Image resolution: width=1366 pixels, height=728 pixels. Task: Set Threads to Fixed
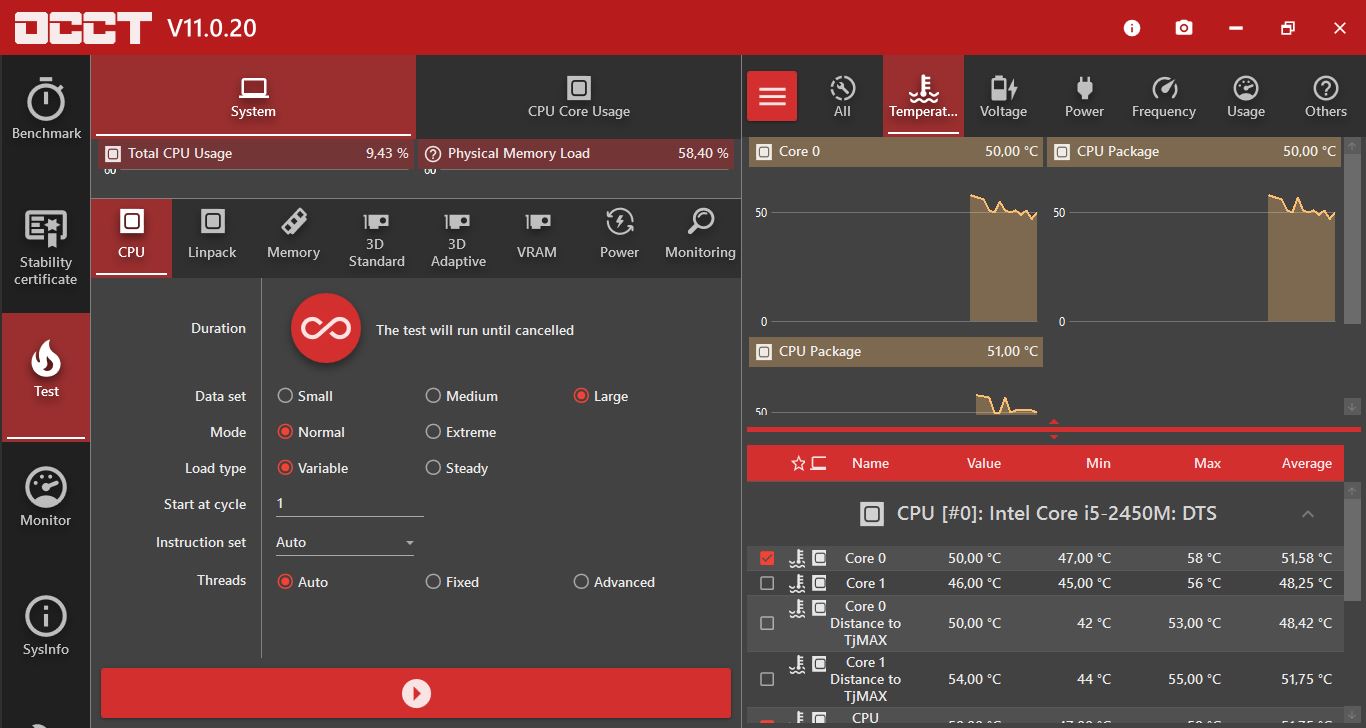452,582
